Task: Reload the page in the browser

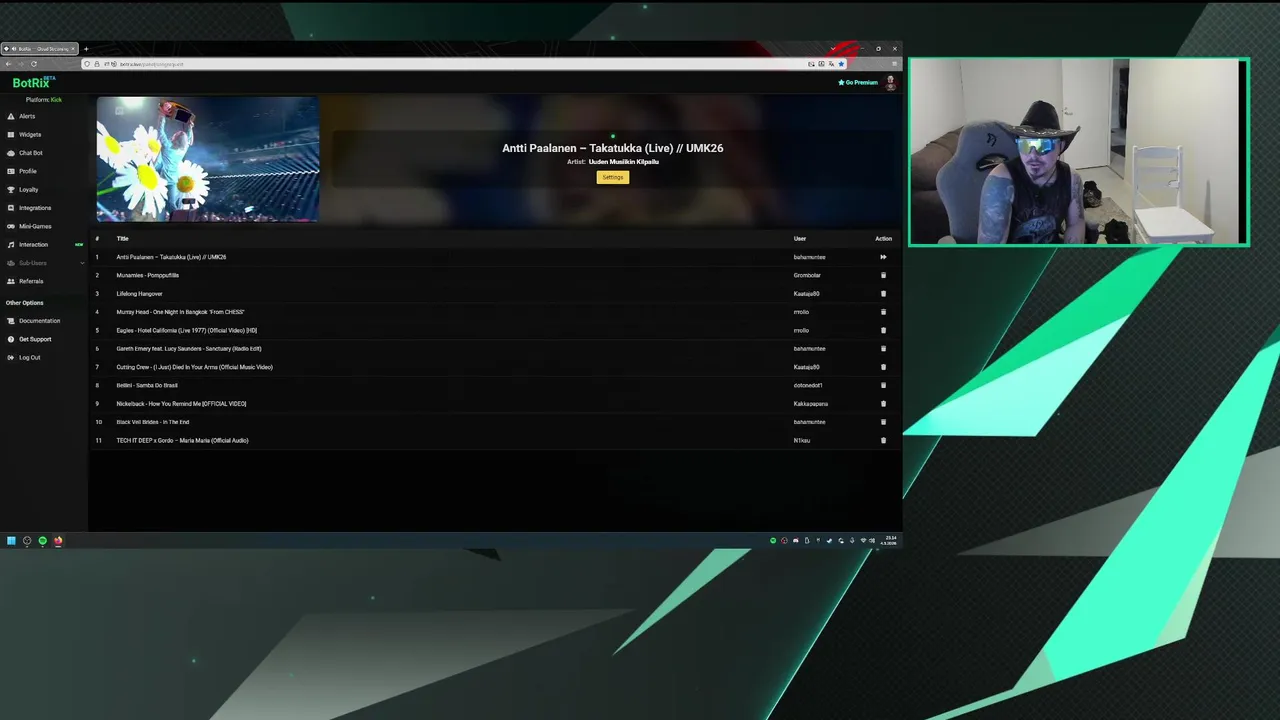Action: tap(34, 64)
